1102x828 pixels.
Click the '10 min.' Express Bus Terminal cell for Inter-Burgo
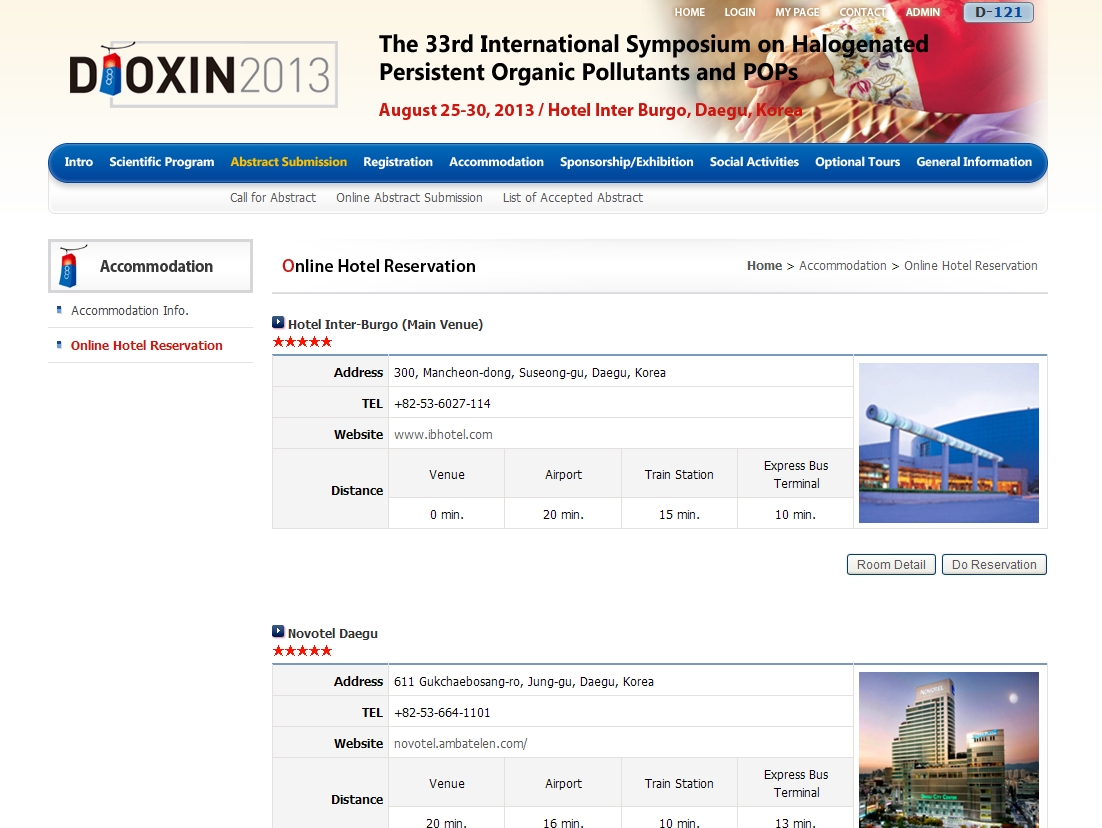point(796,515)
